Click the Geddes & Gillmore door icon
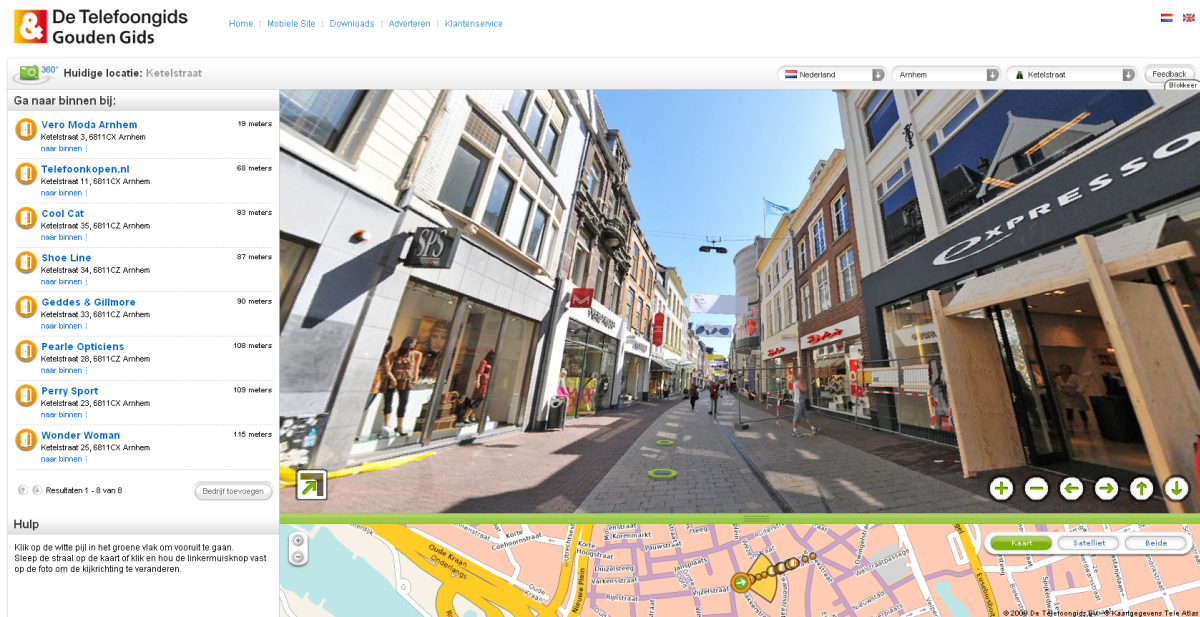This screenshot has width=1200, height=617. 26,306
